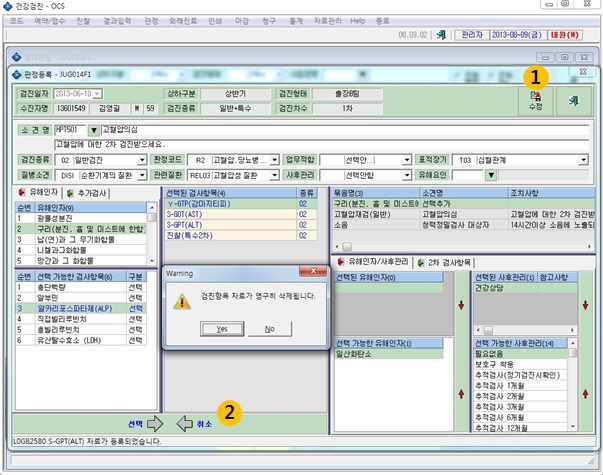
Task: Open the 코드 menu
Action: pos(17,21)
